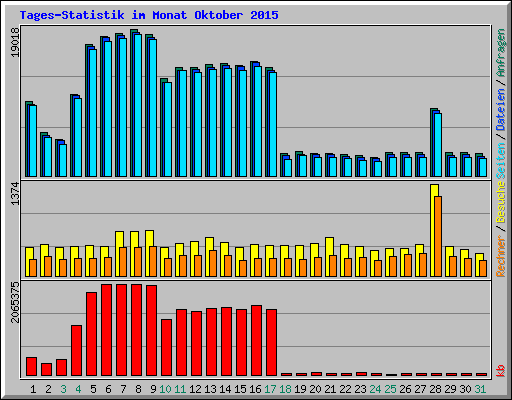512x400 pixels.
Task: Select the red kb legend label
Action: (x=501, y=371)
